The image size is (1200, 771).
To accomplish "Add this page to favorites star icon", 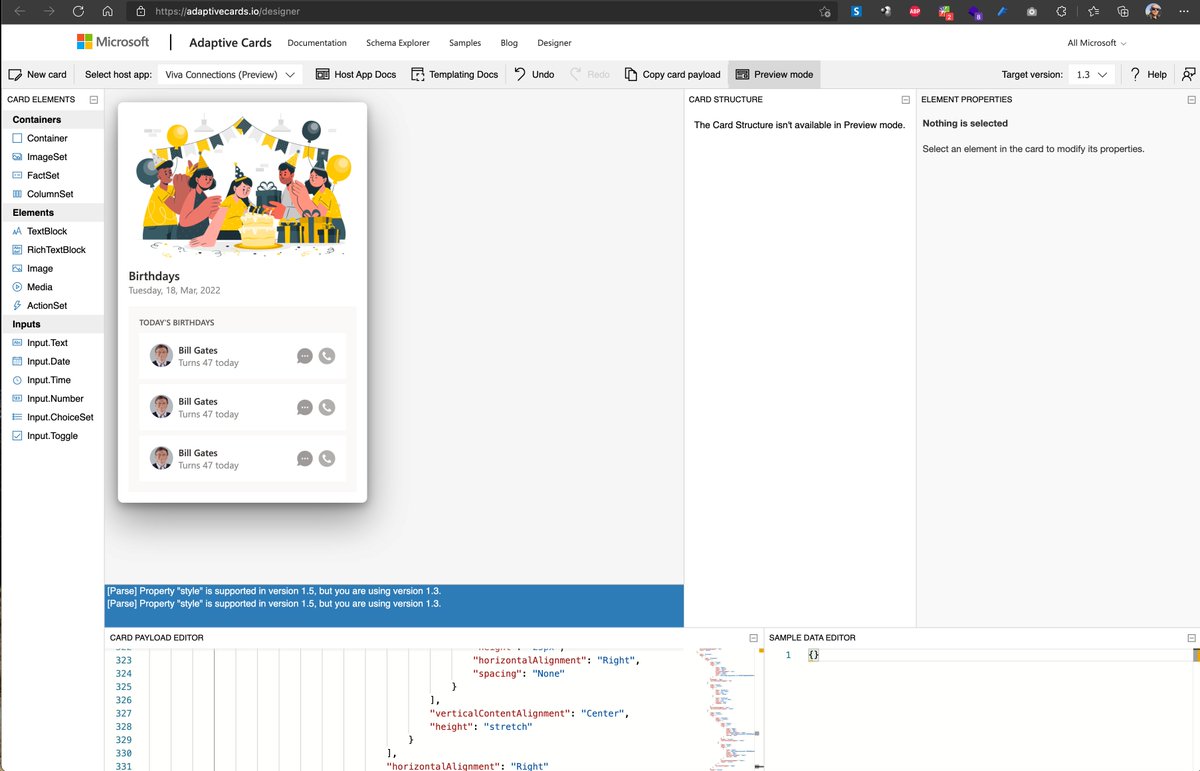I will pyautogui.click(x=824, y=12).
